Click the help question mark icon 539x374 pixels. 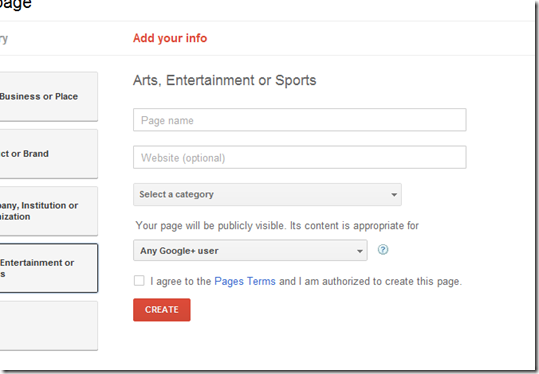pos(383,250)
